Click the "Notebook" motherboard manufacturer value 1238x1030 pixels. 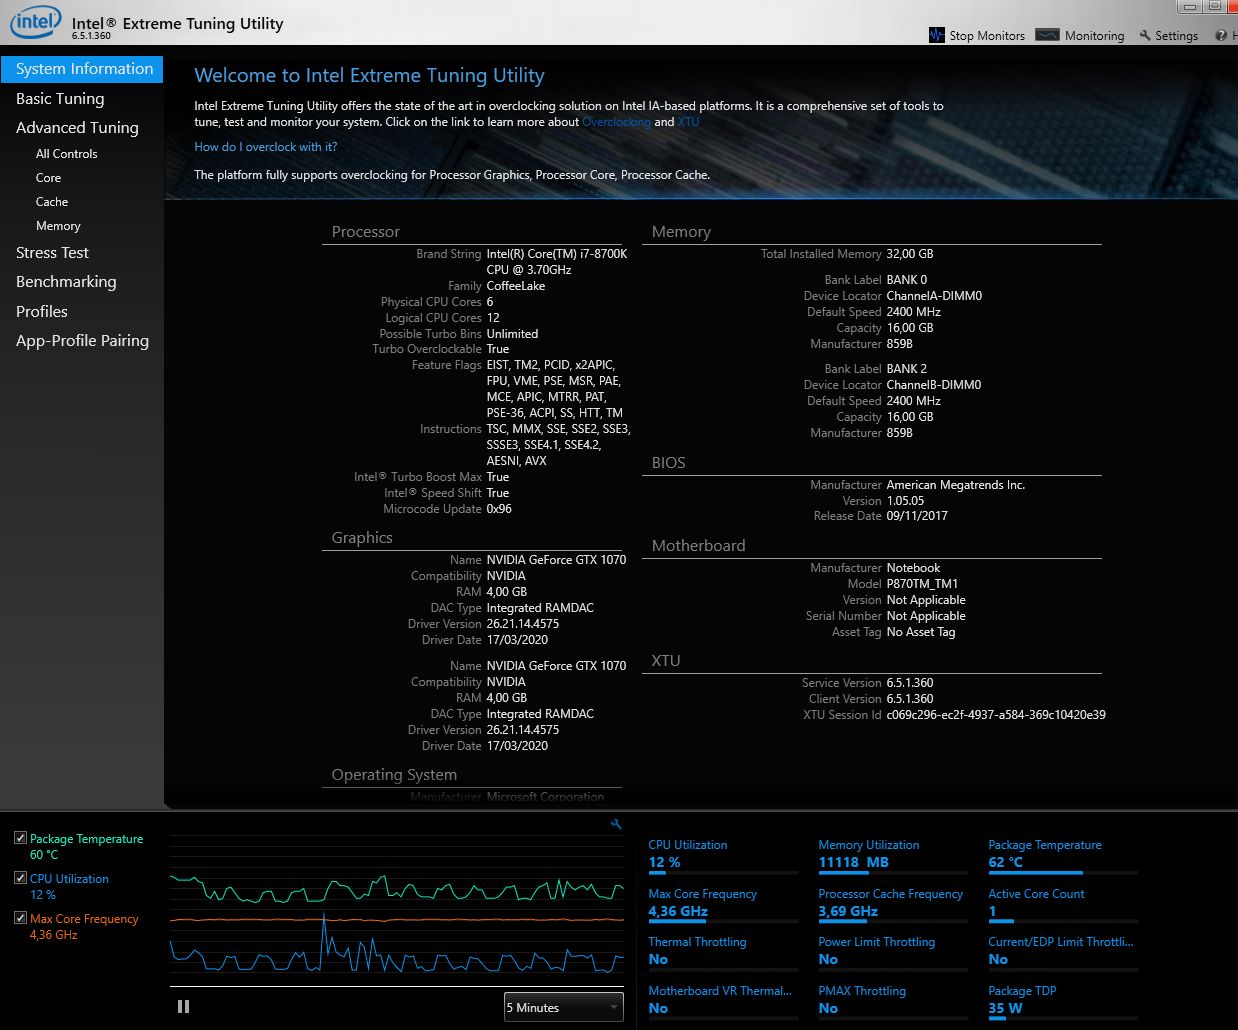pyautogui.click(x=914, y=568)
